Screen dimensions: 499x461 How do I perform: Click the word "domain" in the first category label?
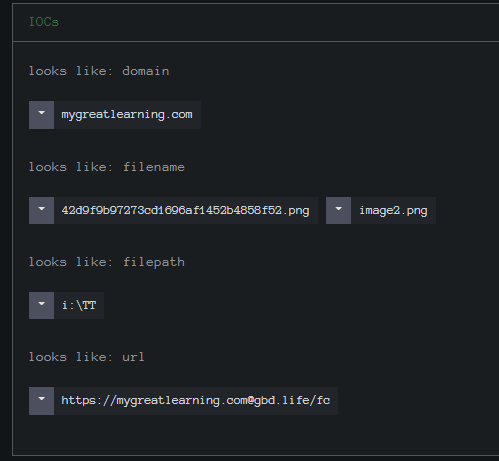(x=146, y=71)
